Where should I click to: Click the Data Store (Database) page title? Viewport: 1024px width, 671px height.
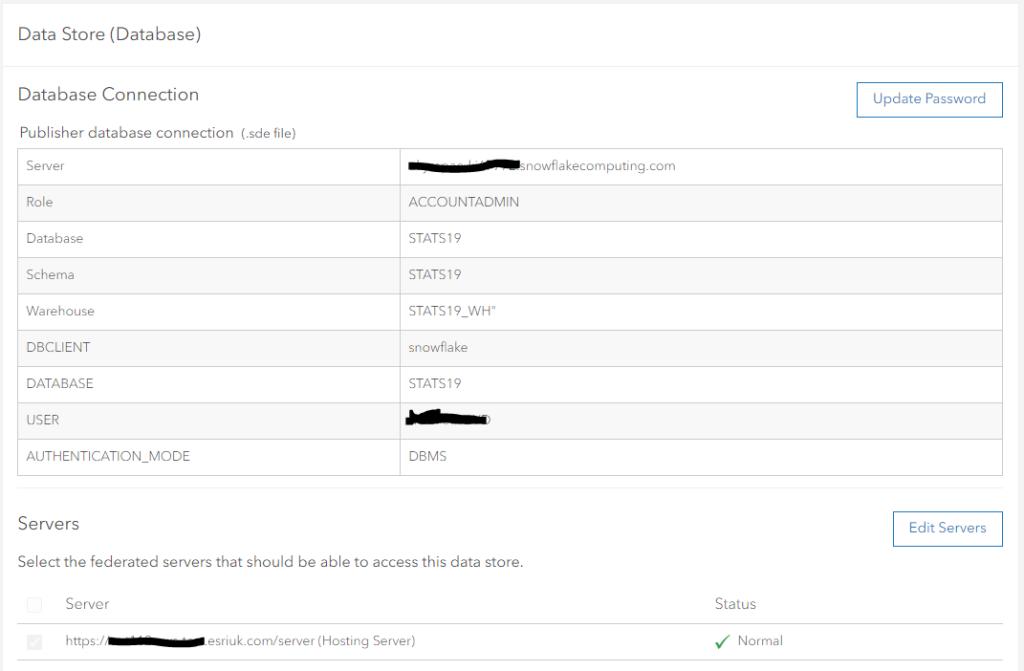coord(110,35)
